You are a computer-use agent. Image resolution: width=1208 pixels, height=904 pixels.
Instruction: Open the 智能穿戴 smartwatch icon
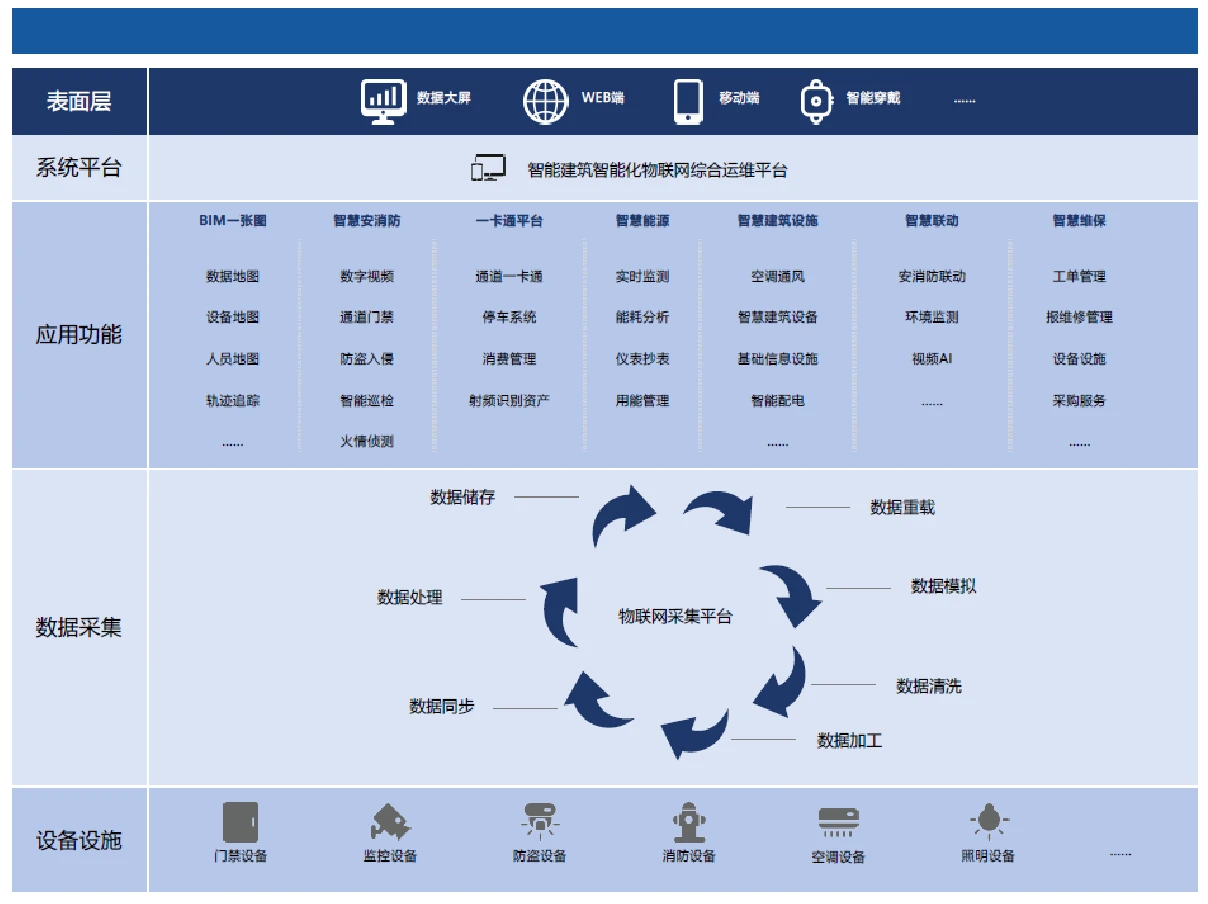(816, 101)
